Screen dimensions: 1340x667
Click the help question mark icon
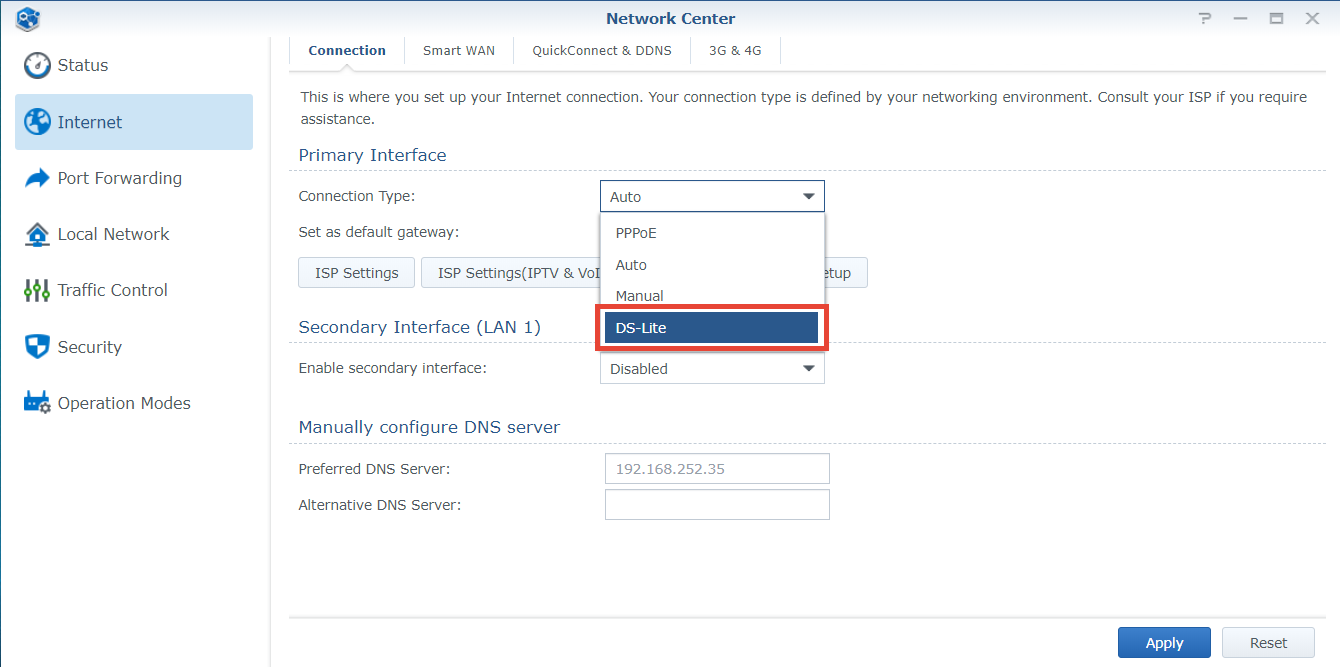point(1204,18)
